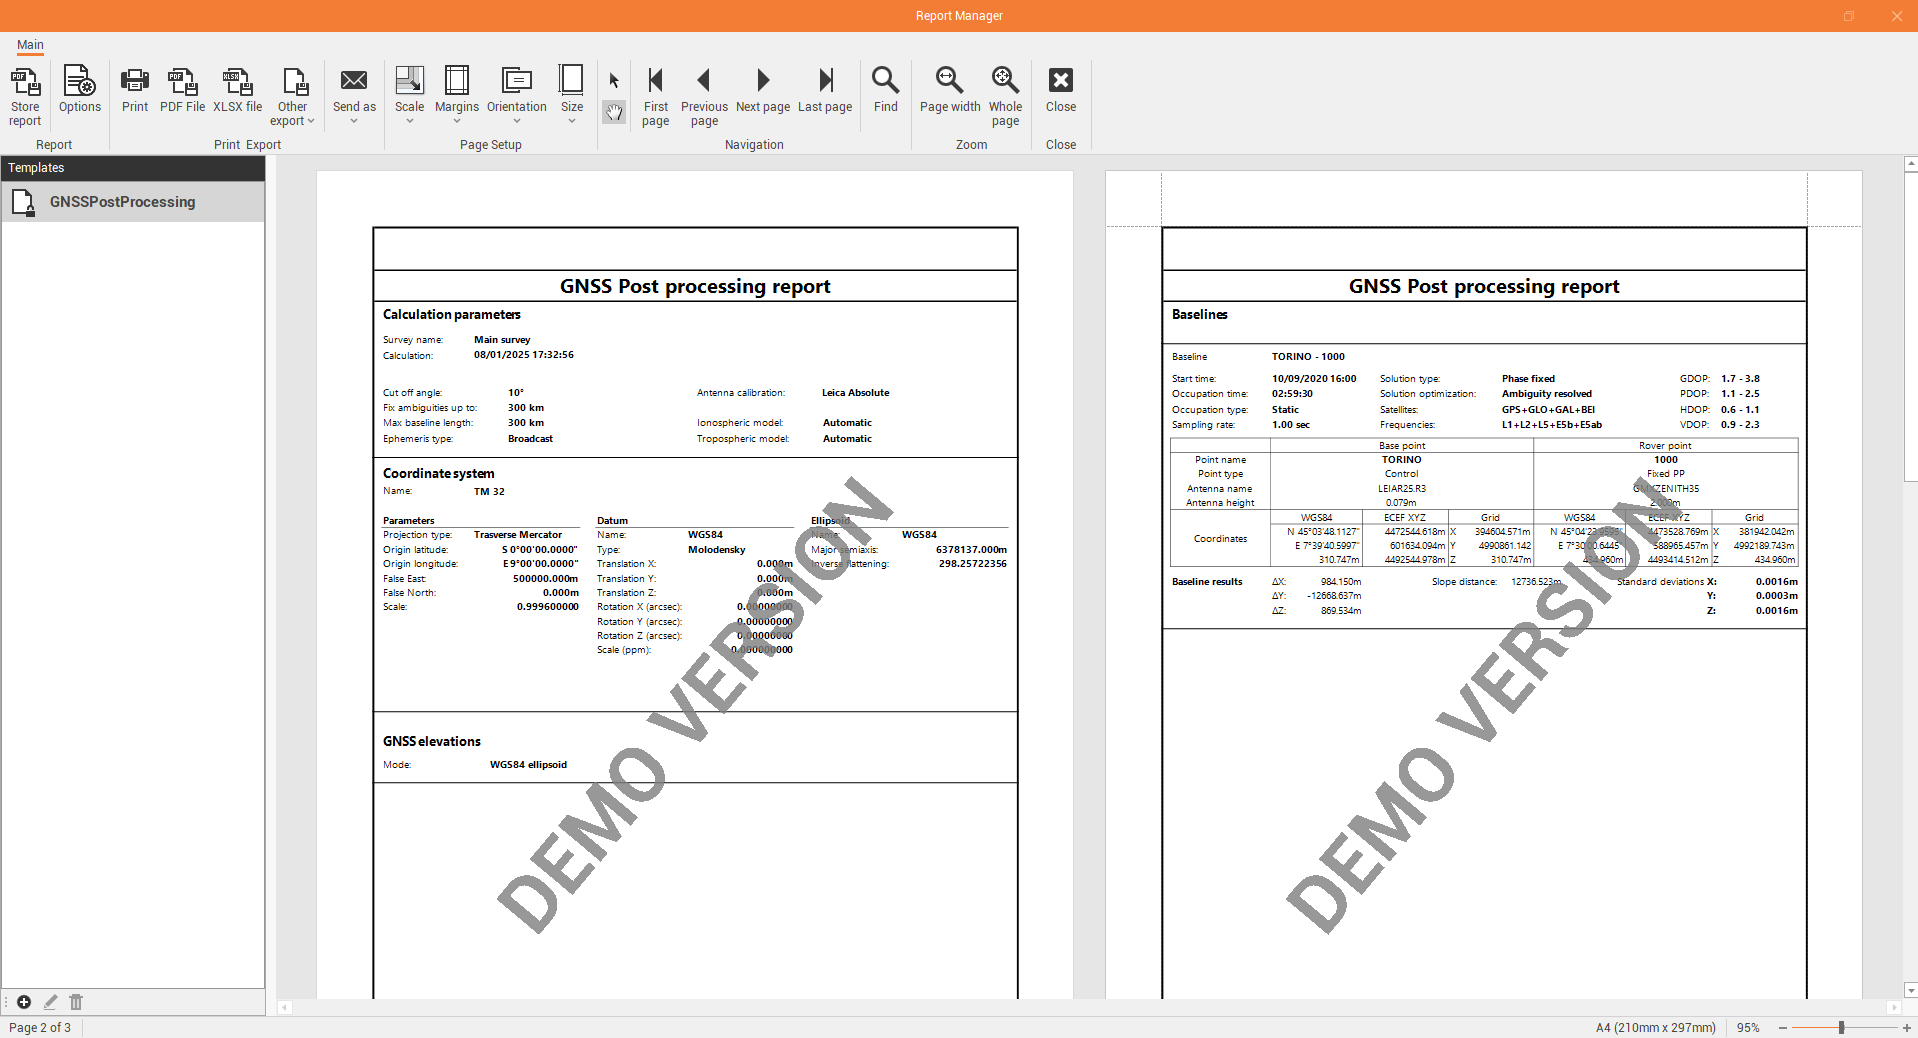Expand the Other export dropdown
This screenshot has height=1038, width=1918.
point(292,96)
